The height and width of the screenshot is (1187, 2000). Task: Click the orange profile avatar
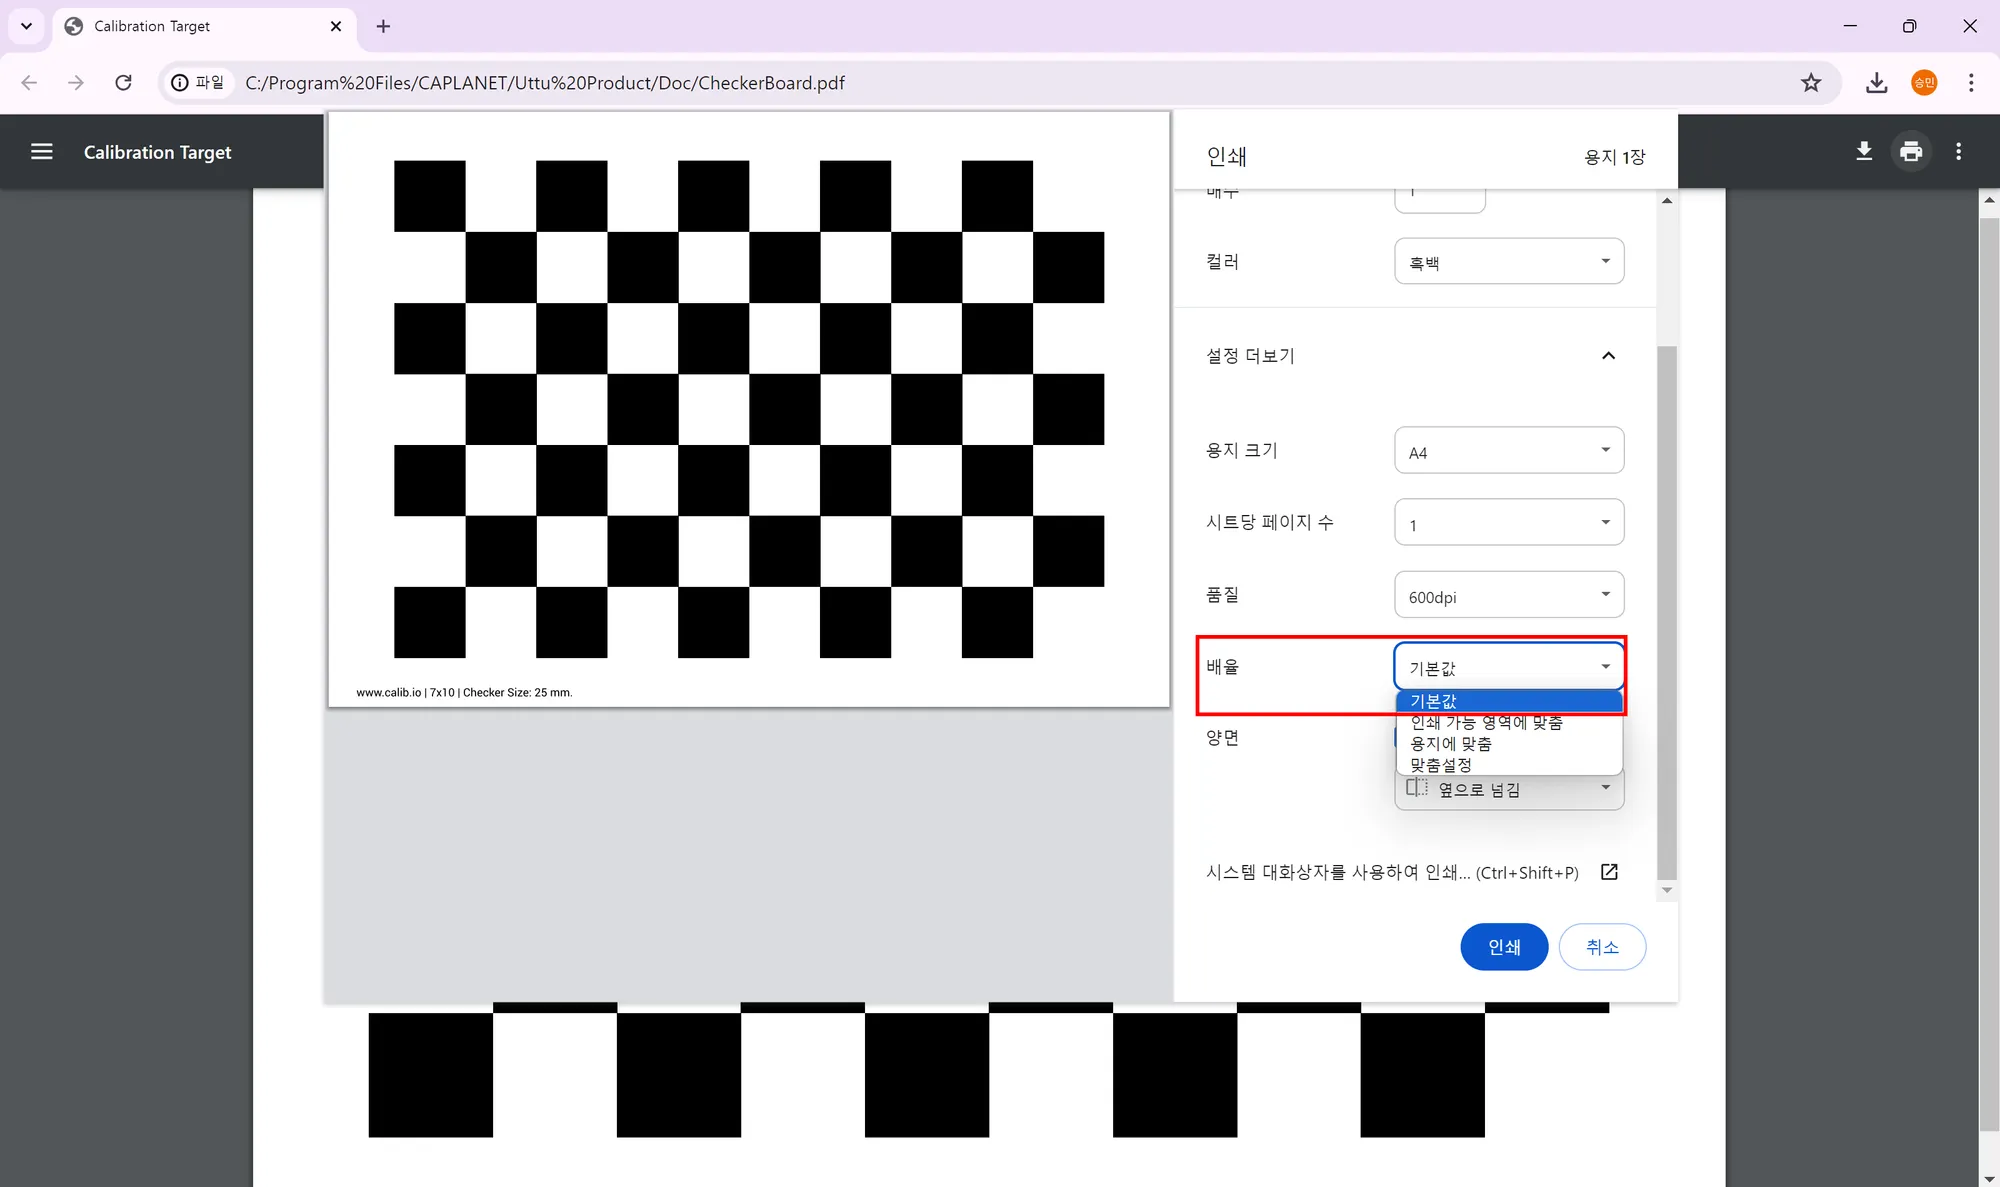pyautogui.click(x=1924, y=83)
